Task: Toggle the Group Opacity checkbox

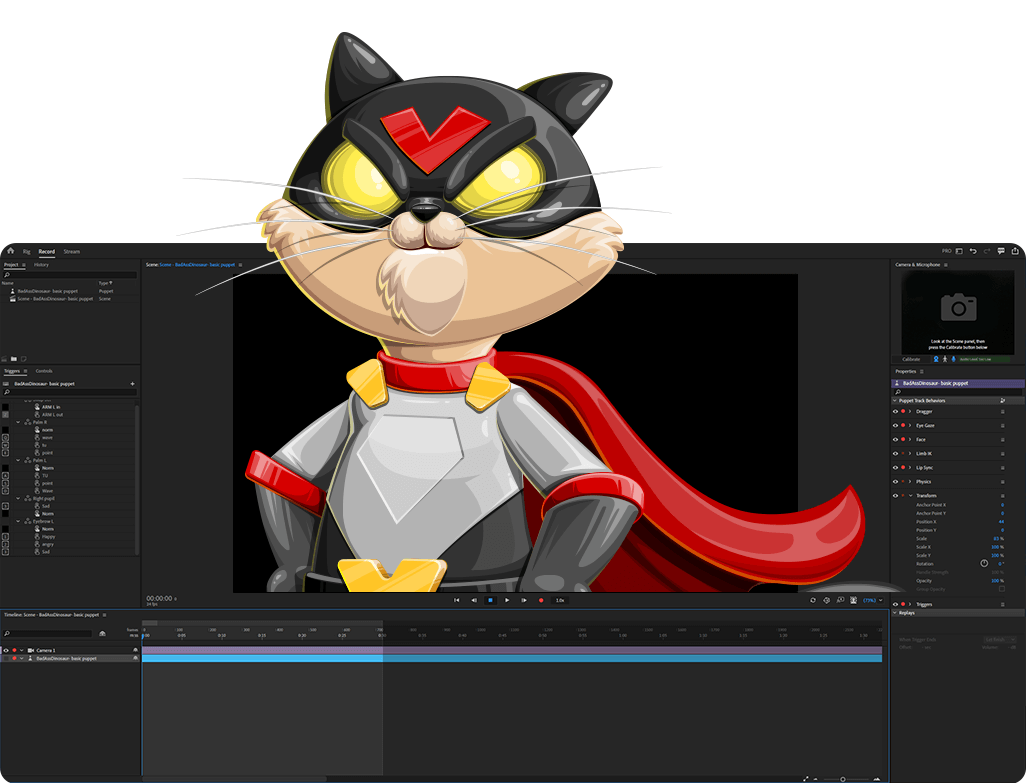Action: [1001, 589]
